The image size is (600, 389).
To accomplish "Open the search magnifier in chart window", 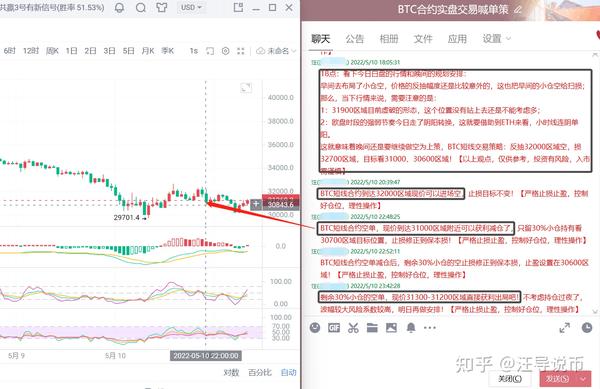I will (141, 8).
